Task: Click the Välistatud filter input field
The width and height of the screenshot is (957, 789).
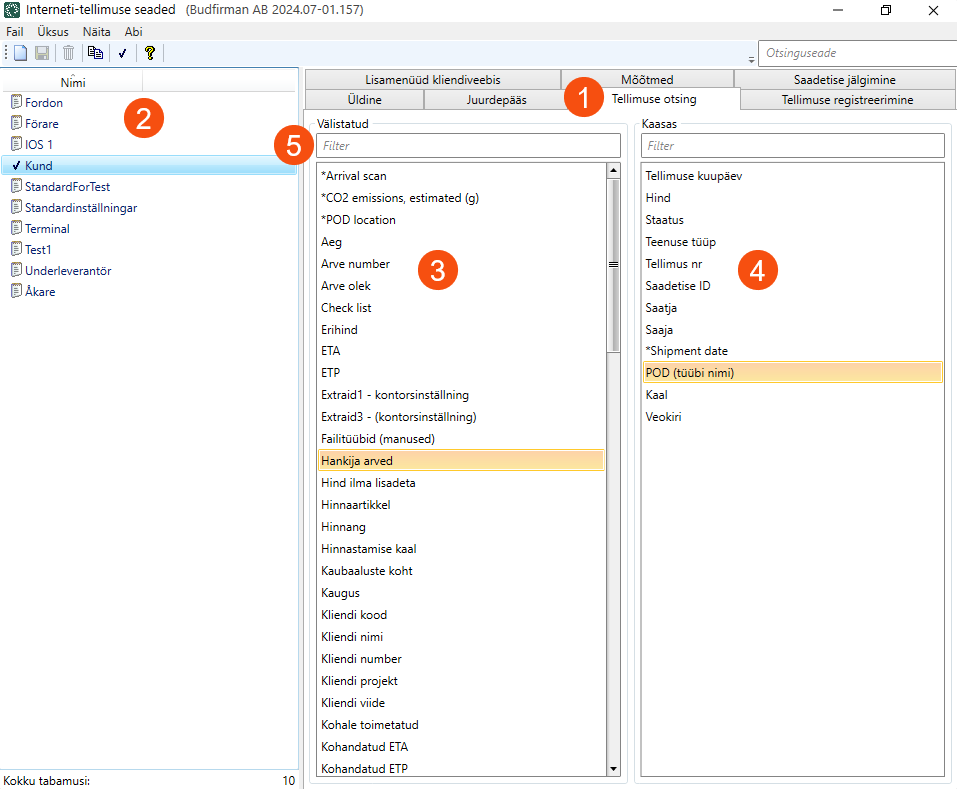Action: 470,146
